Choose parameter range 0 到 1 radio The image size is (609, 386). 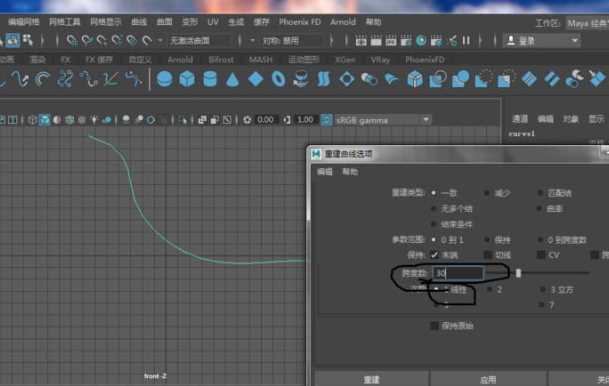tap(434, 240)
